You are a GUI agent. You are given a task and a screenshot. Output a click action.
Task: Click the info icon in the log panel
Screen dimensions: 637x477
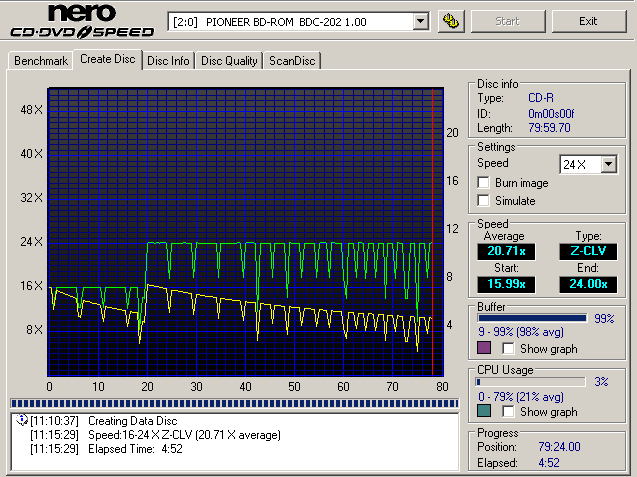[22, 421]
